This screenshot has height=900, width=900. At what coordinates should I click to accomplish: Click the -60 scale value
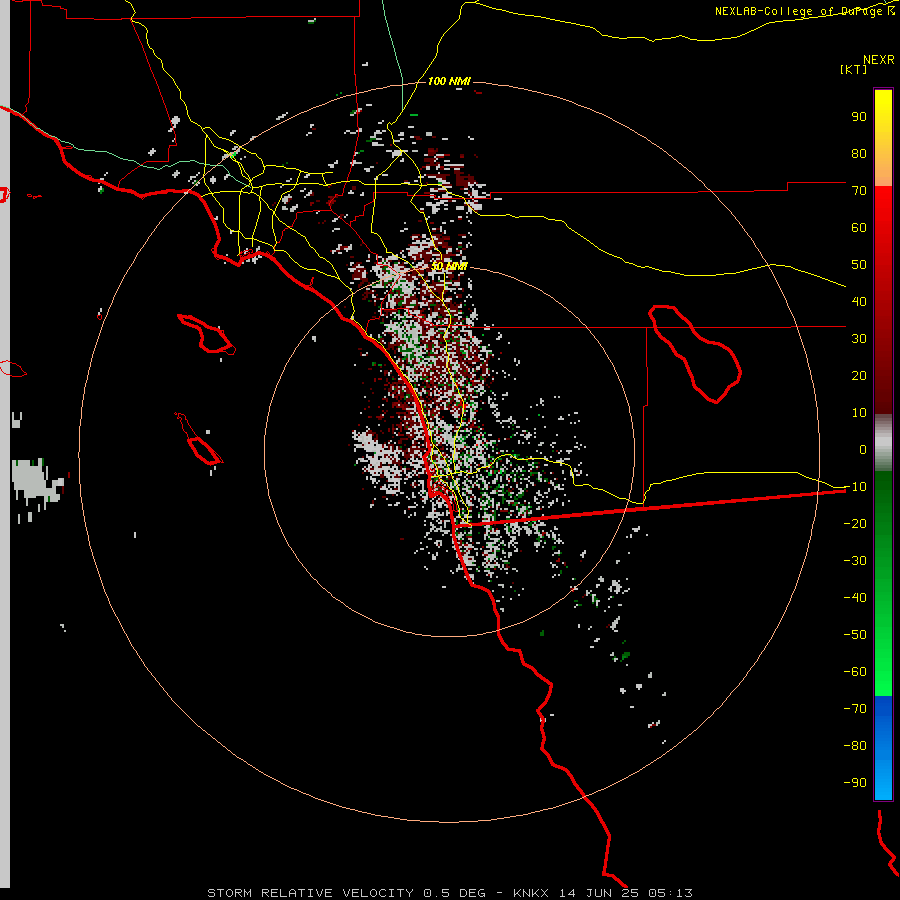(855, 672)
